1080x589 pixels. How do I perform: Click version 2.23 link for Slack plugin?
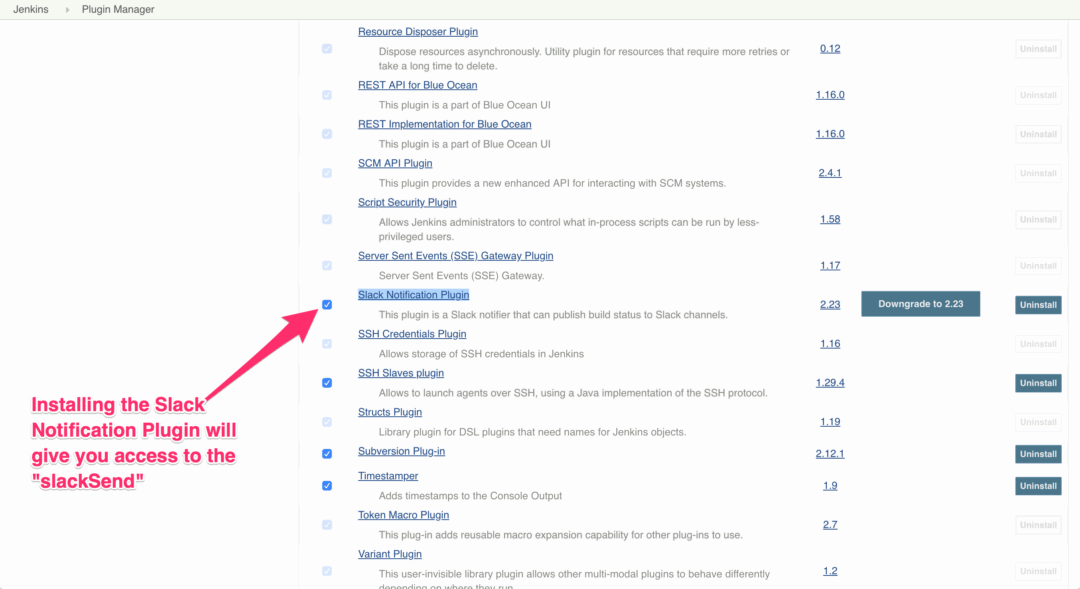pos(830,305)
